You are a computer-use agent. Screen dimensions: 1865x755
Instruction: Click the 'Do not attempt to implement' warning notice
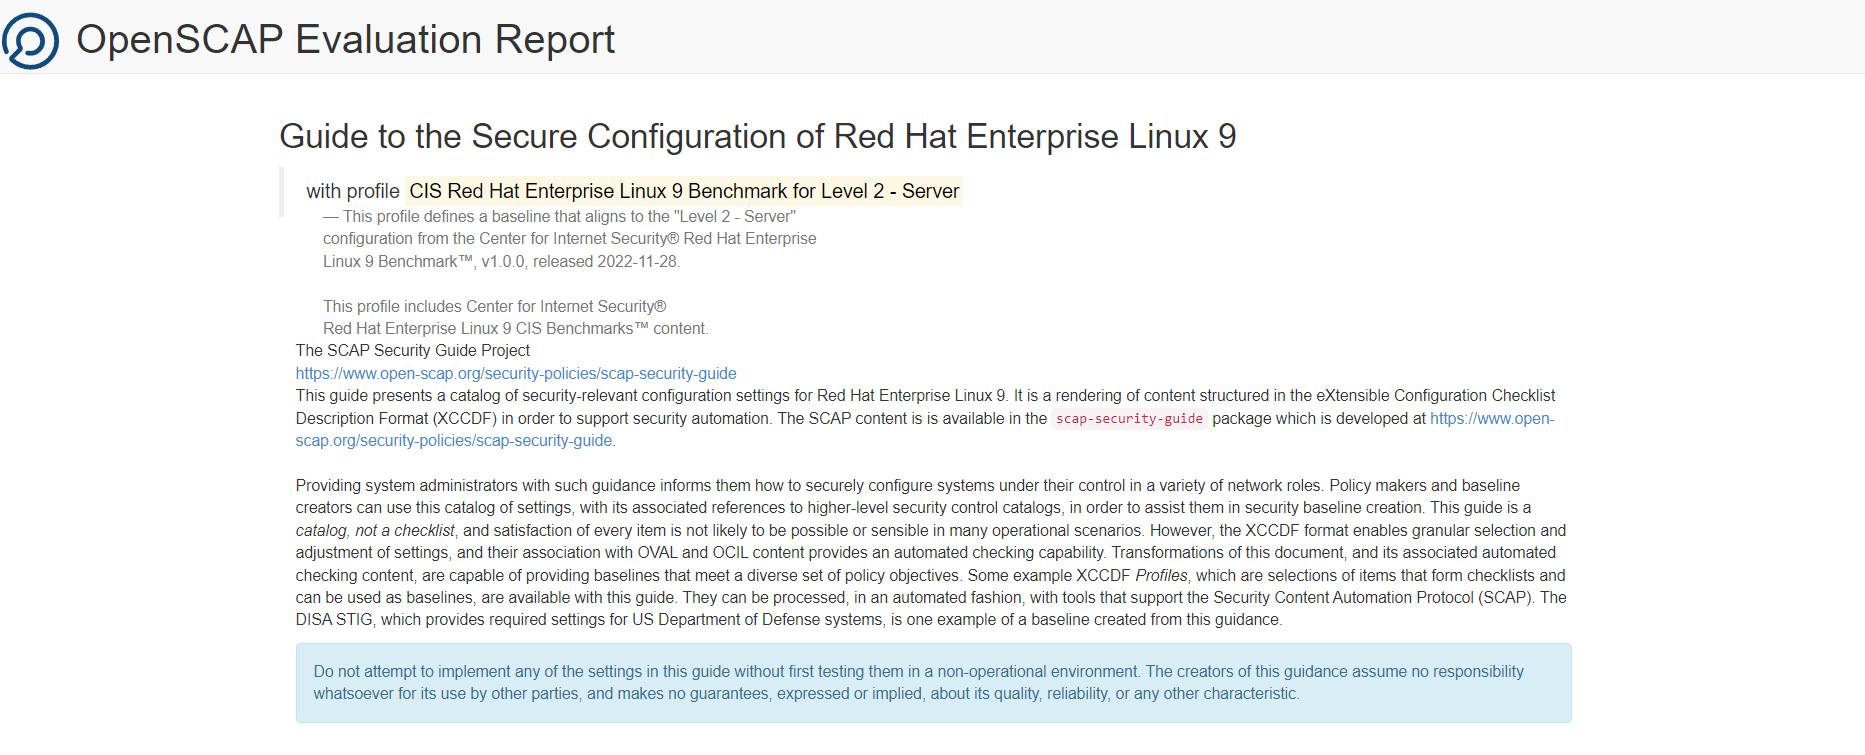[x=933, y=683]
